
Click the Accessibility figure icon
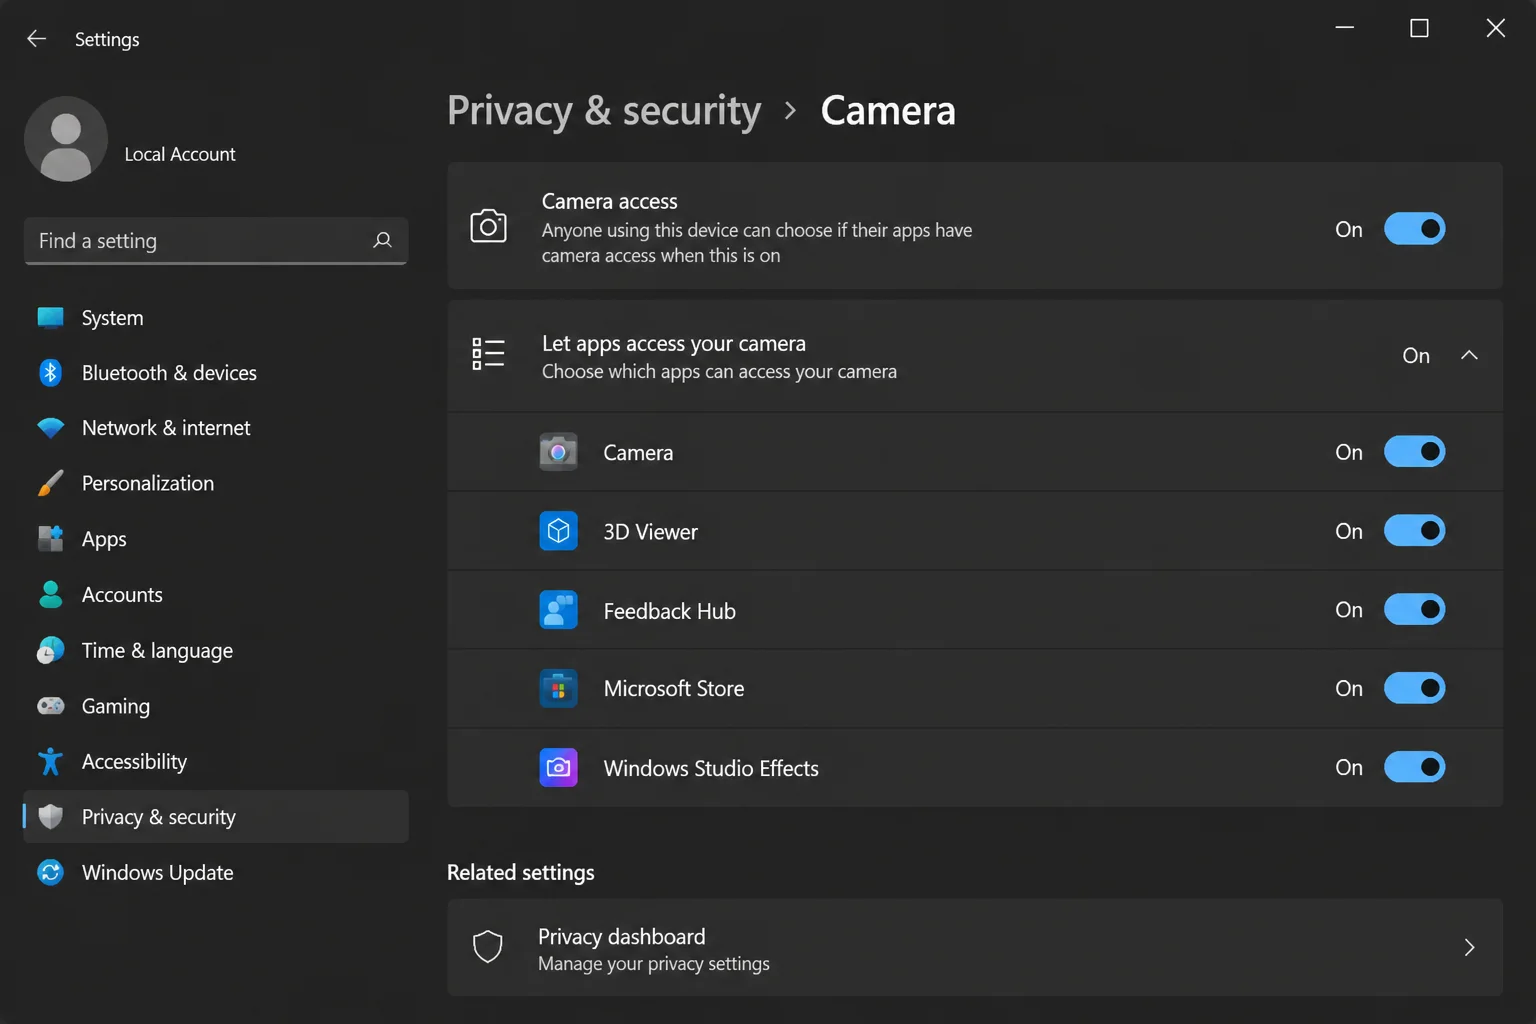(x=51, y=762)
